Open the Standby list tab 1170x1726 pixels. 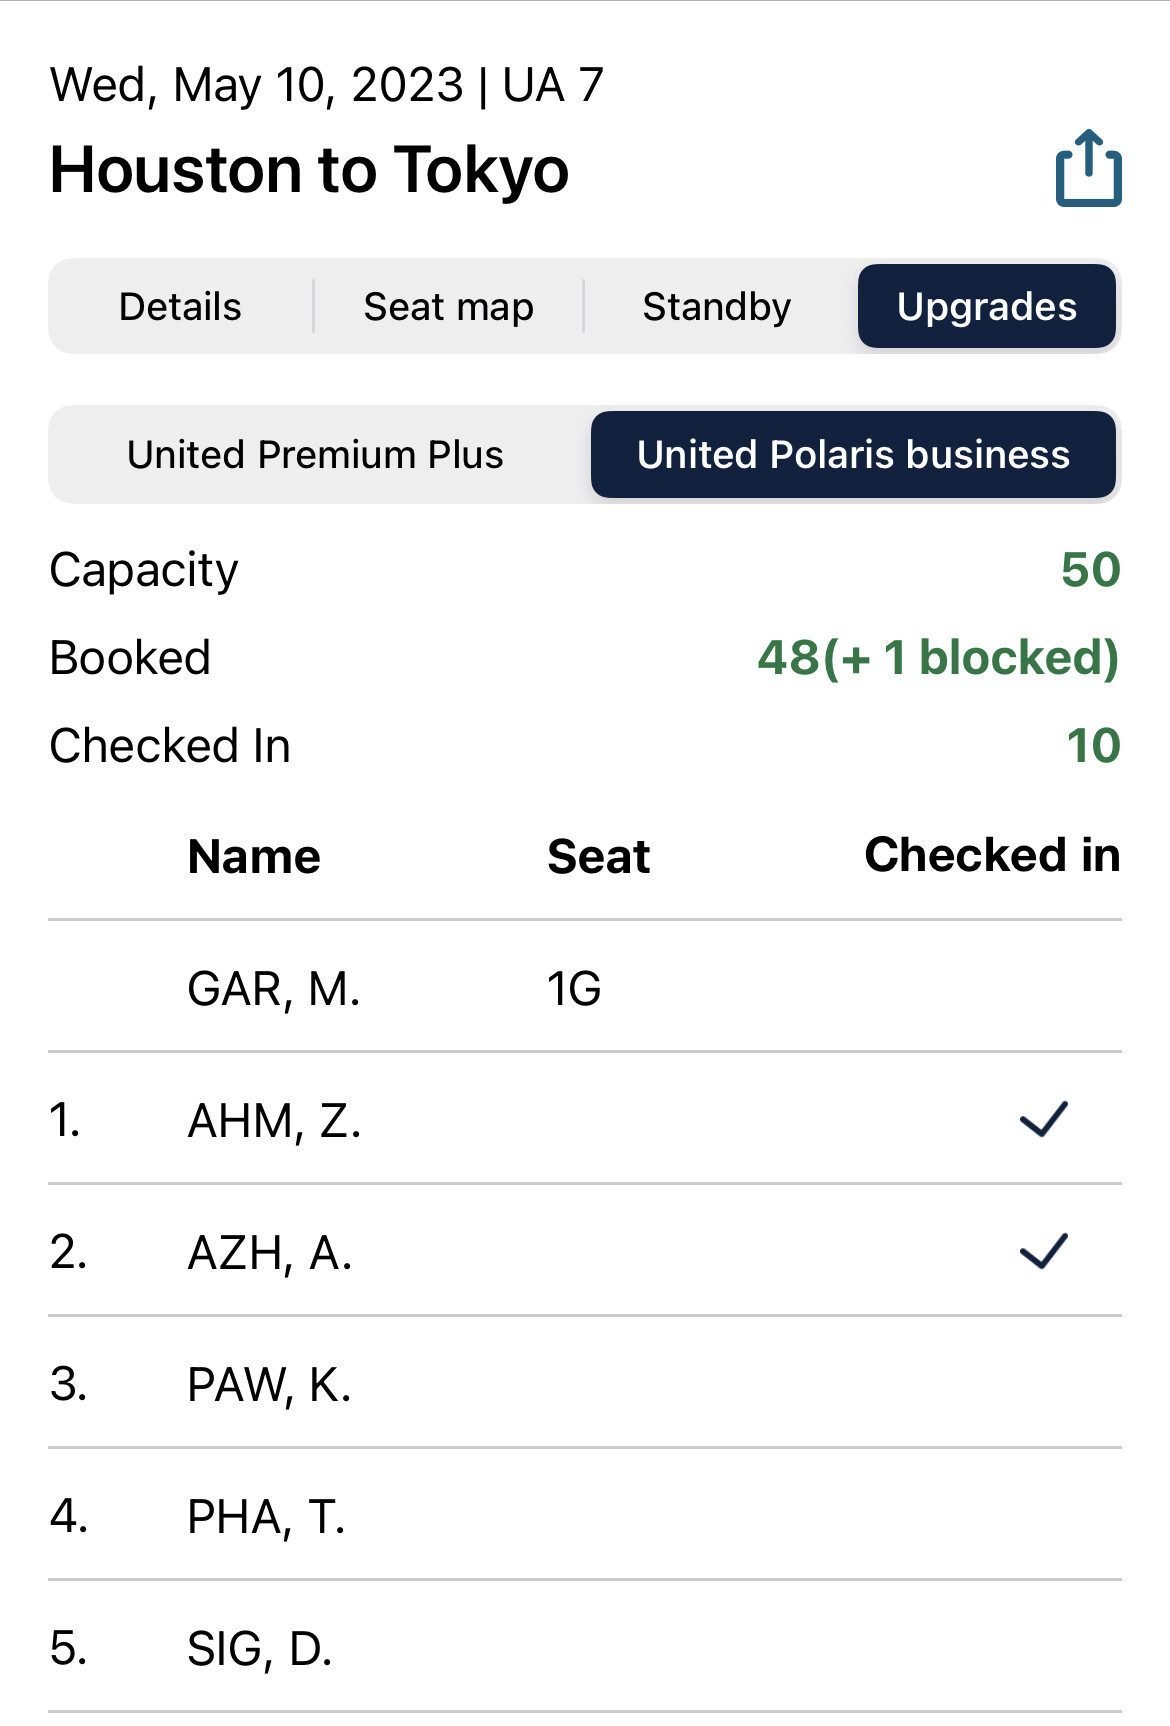click(716, 307)
